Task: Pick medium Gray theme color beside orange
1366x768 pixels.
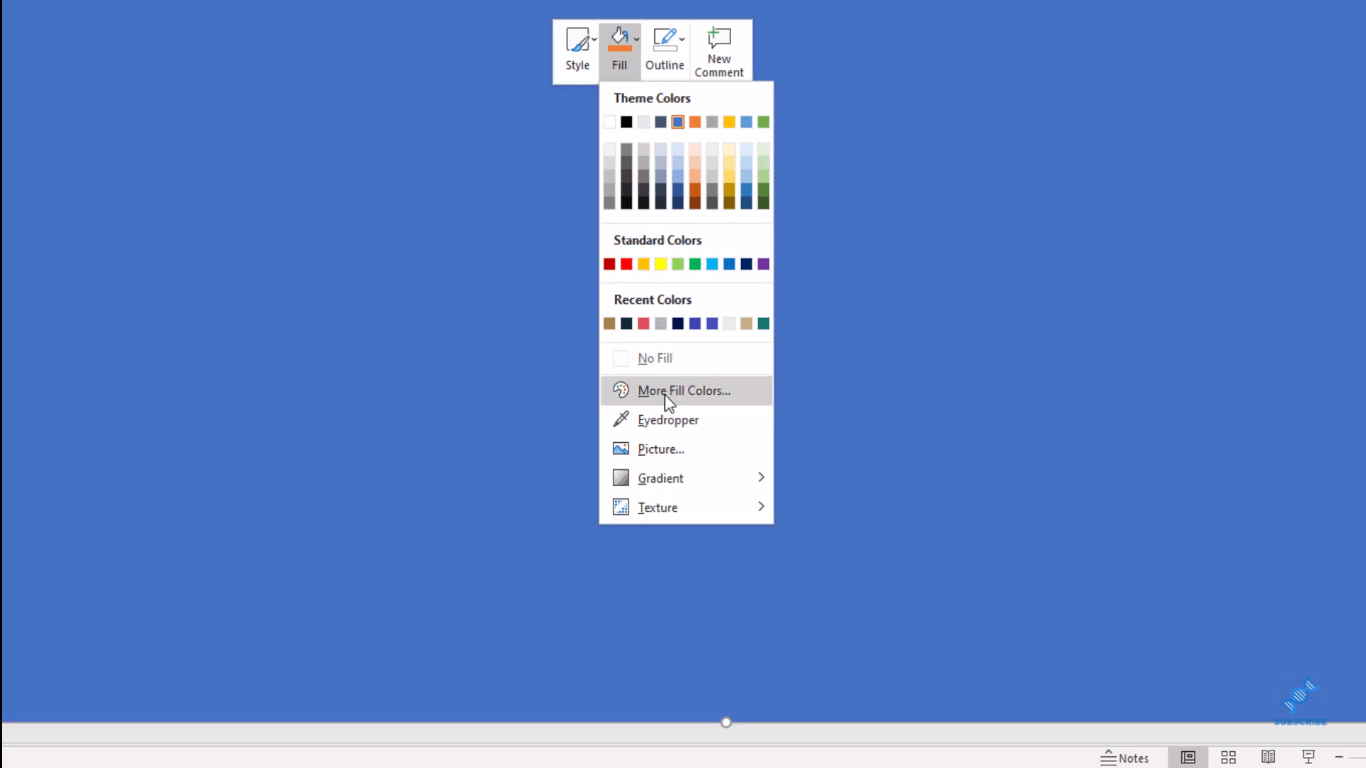Action: point(712,122)
